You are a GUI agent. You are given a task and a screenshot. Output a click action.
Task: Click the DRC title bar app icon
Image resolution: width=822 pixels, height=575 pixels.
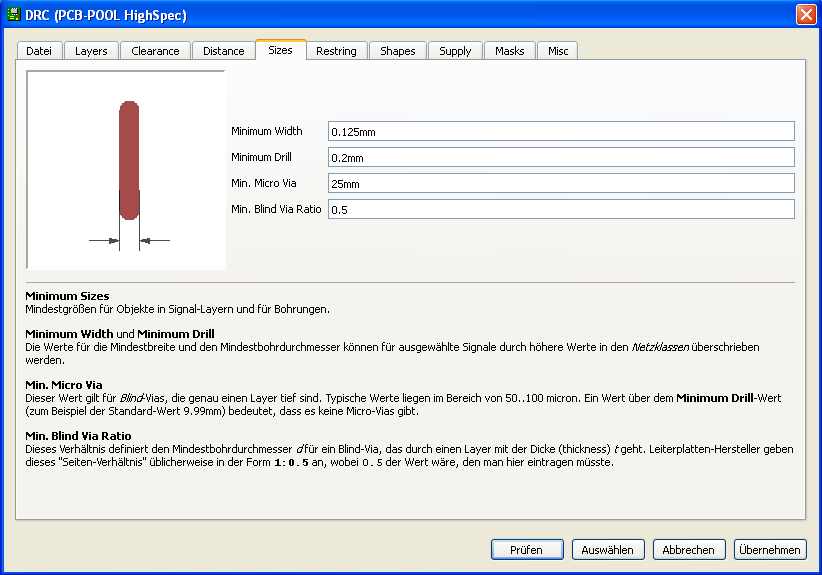(13, 14)
